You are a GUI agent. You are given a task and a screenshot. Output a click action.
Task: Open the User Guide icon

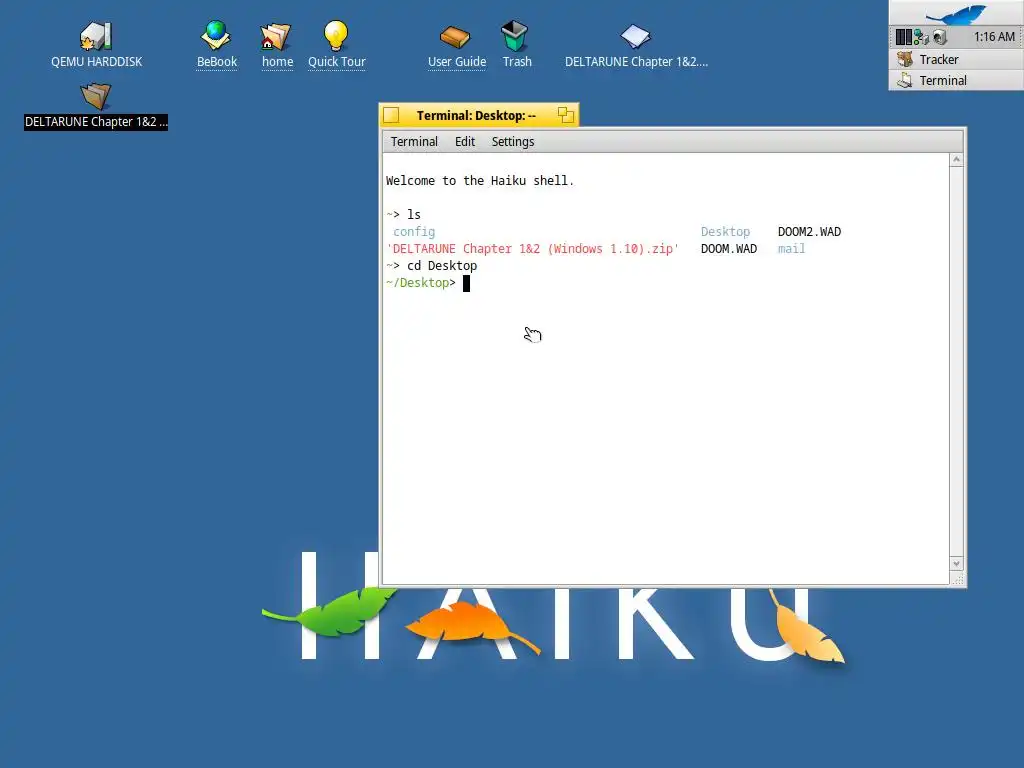[x=455, y=37]
